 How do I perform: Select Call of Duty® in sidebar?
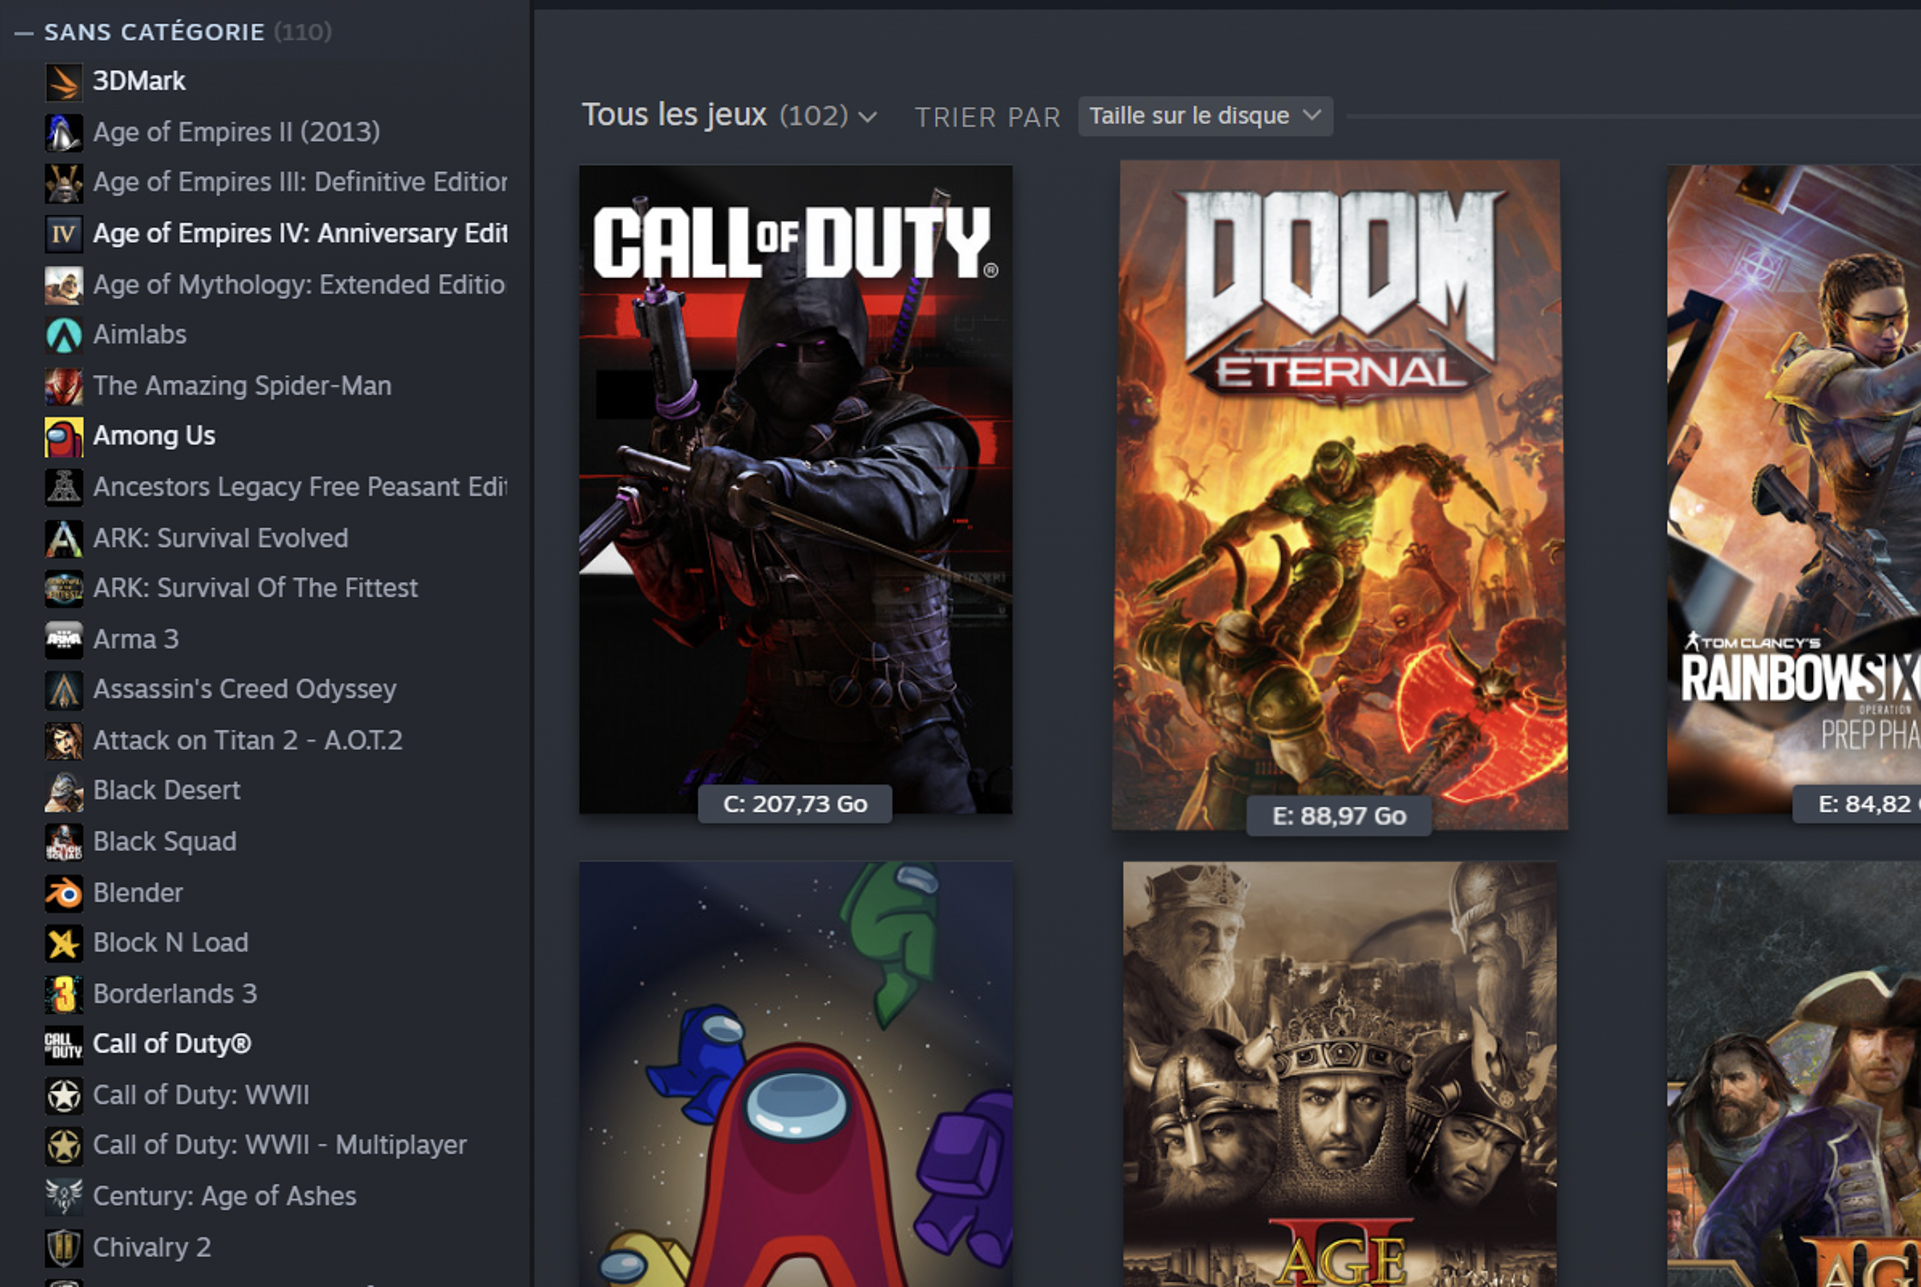[172, 1044]
